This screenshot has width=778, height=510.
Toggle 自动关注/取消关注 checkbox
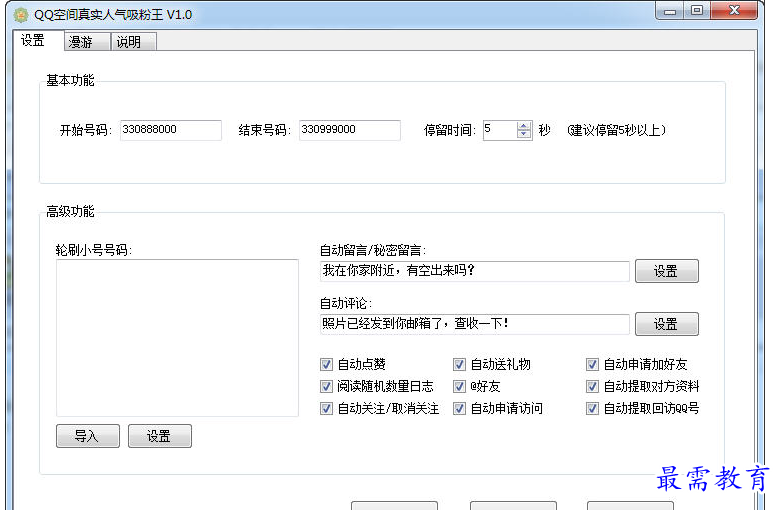click(x=326, y=408)
